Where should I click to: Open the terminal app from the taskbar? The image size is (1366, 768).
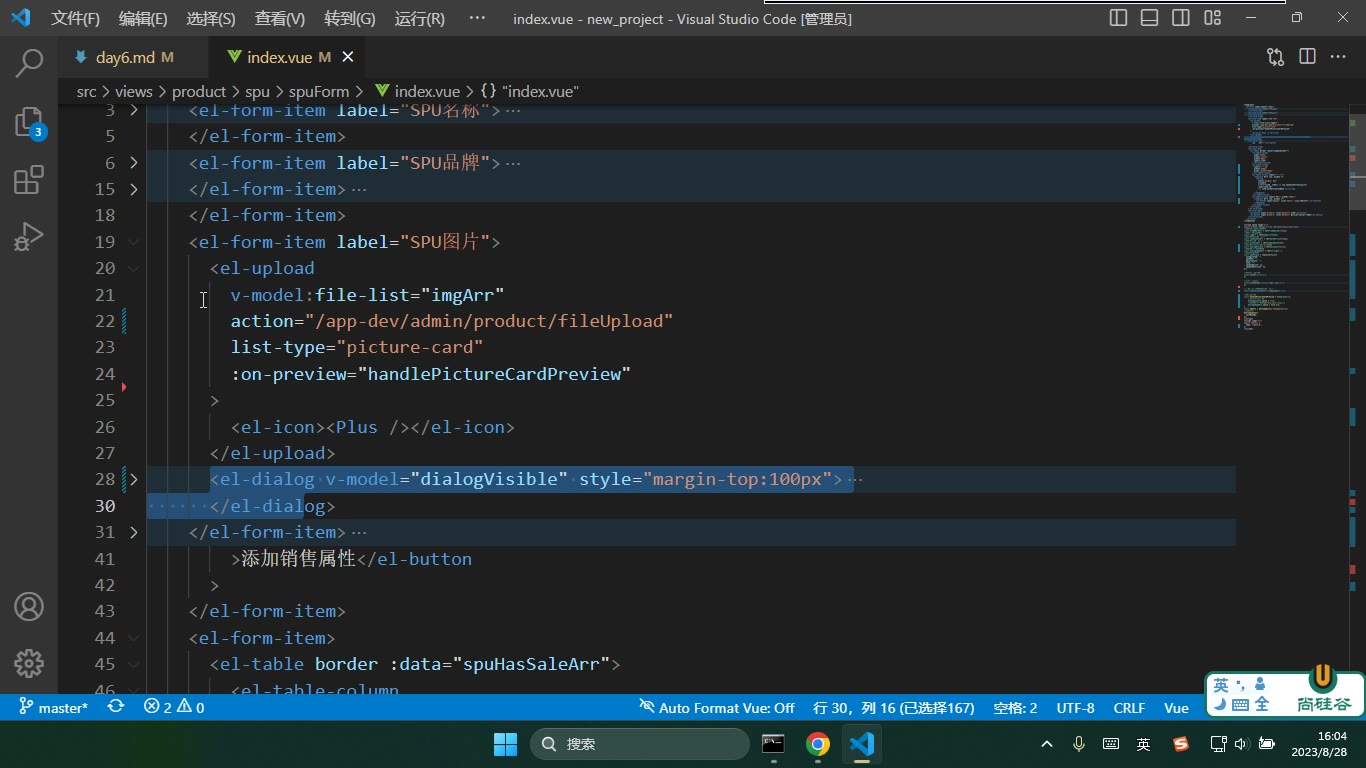(773, 744)
